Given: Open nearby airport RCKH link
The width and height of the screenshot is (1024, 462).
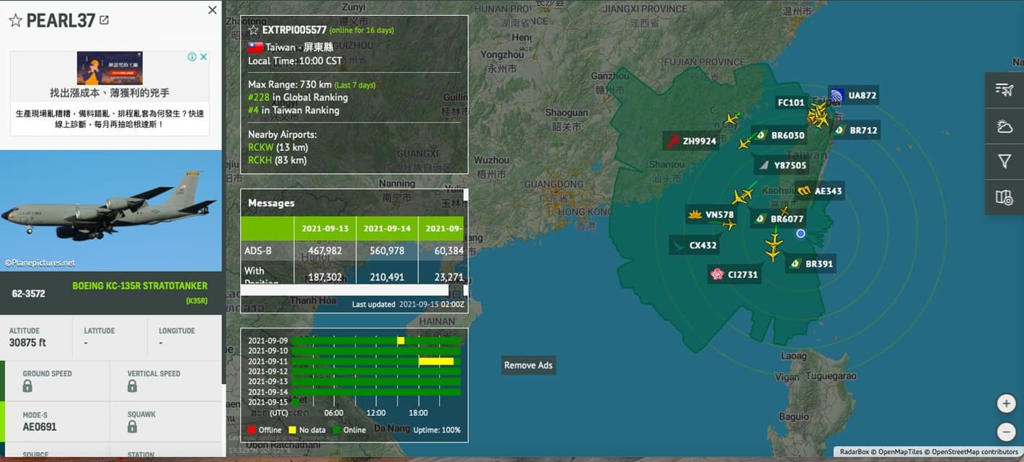Looking at the screenshot, I should click(x=261, y=160).
